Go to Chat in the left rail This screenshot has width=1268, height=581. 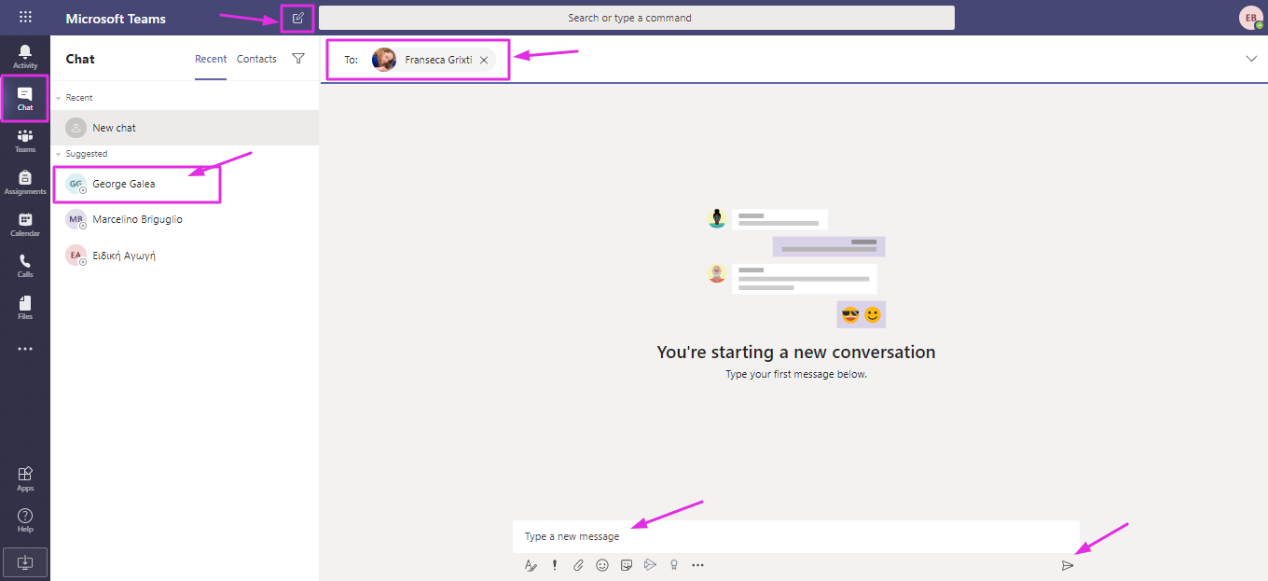tap(25, 98)
